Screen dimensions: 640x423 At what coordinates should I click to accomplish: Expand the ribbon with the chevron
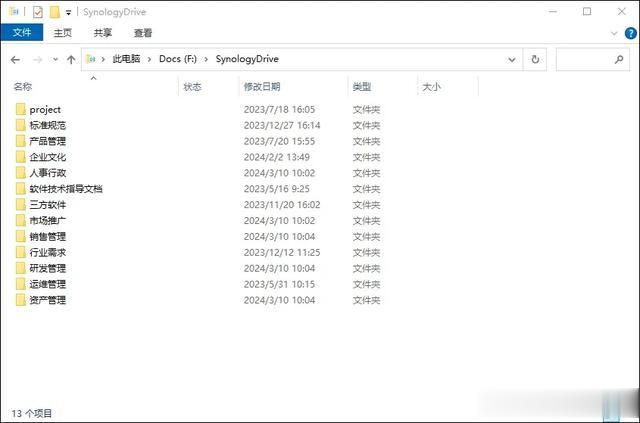coord(614,33)
